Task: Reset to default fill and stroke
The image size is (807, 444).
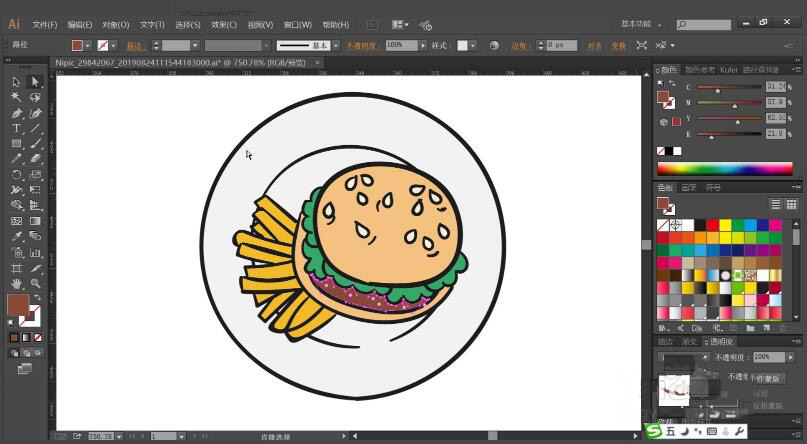Action: click(x=11, y=323)
